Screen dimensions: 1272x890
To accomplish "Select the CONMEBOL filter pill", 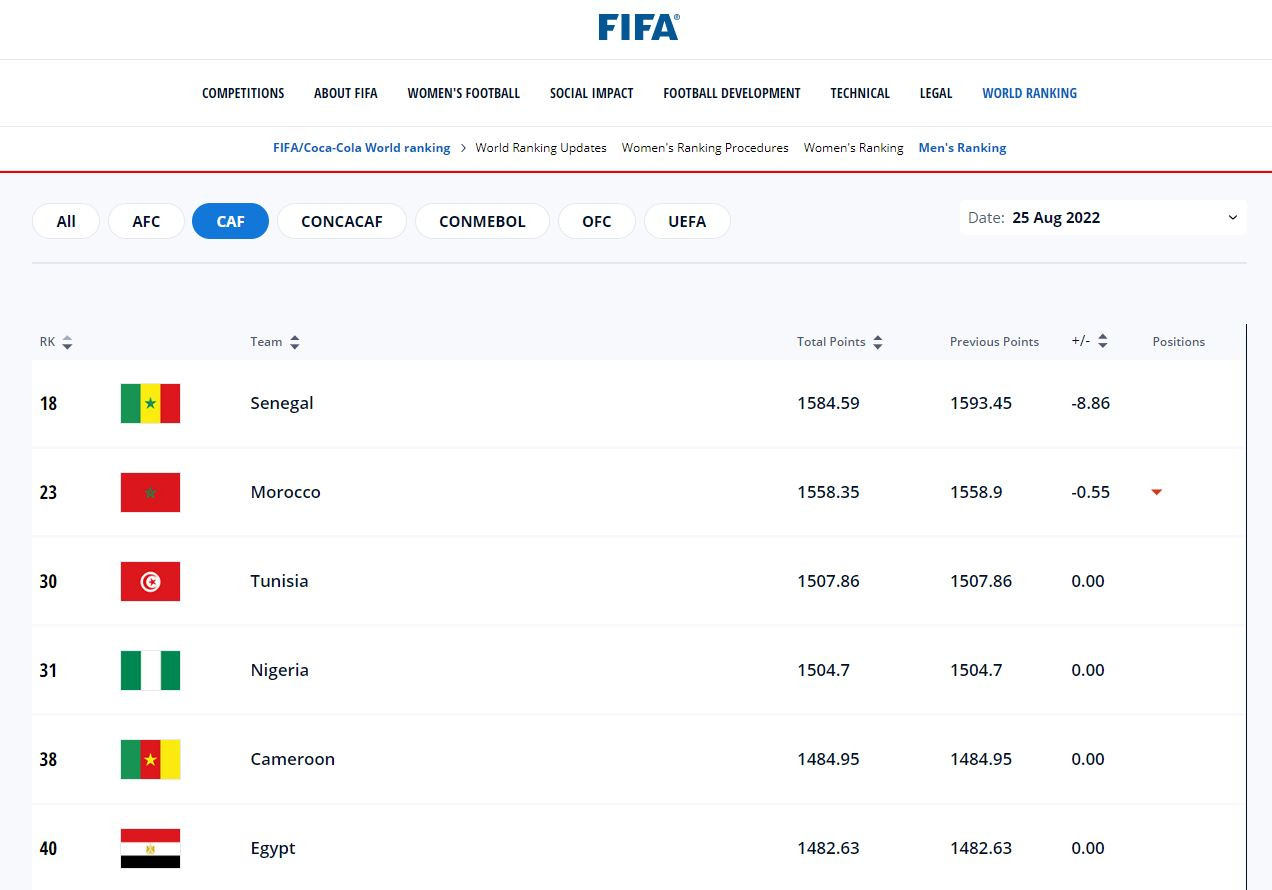I will pos(482,221).
